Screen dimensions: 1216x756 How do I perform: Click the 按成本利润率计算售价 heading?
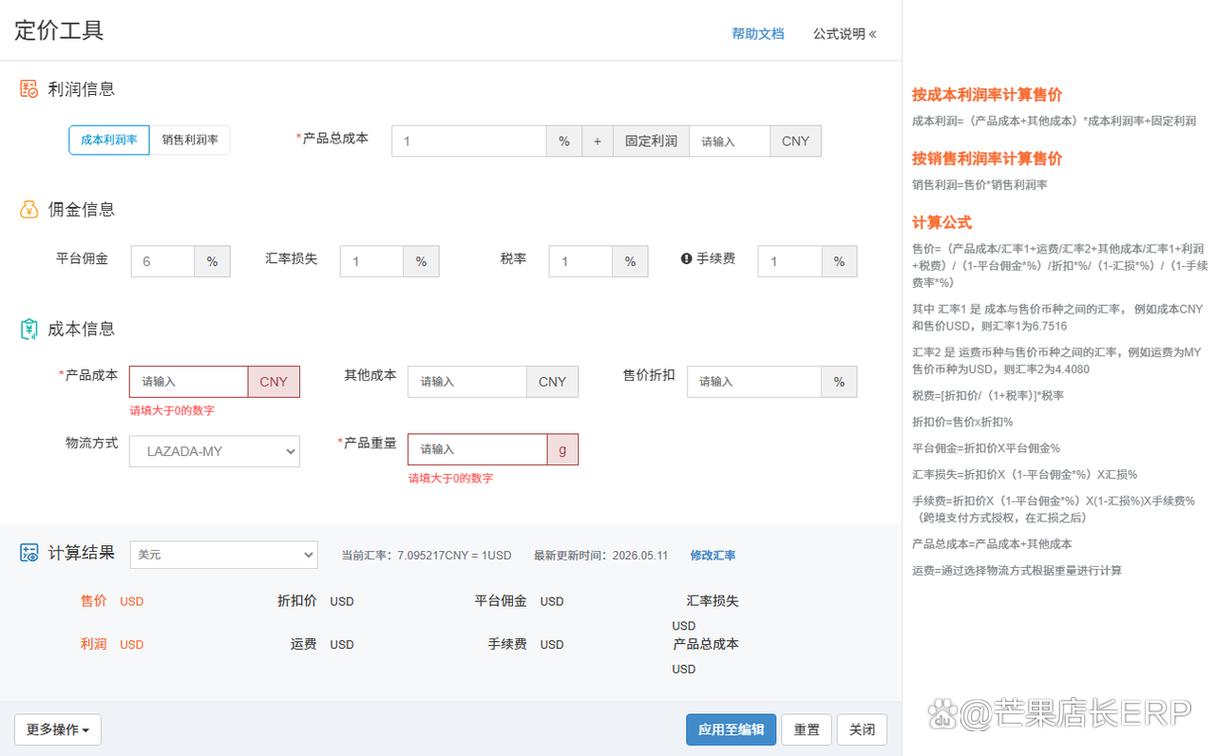[x=987, y=95]
